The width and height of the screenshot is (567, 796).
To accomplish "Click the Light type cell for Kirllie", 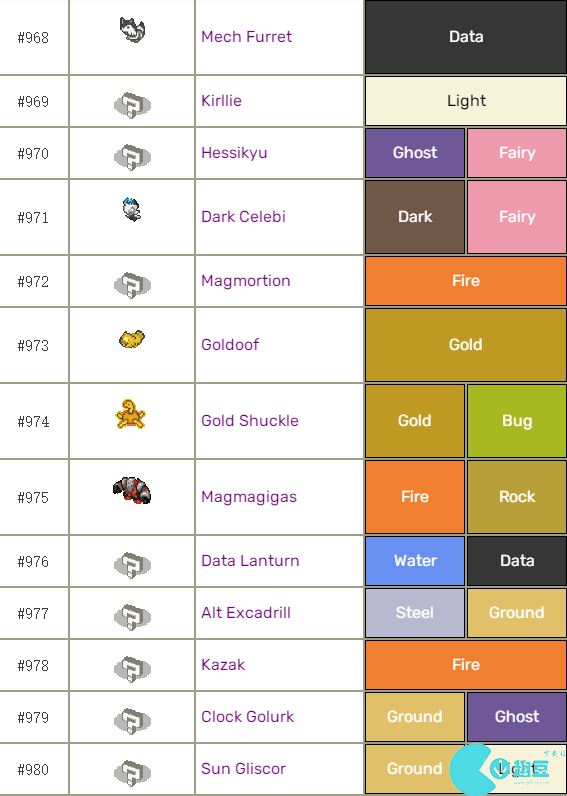I will click(x=466, y=101).
